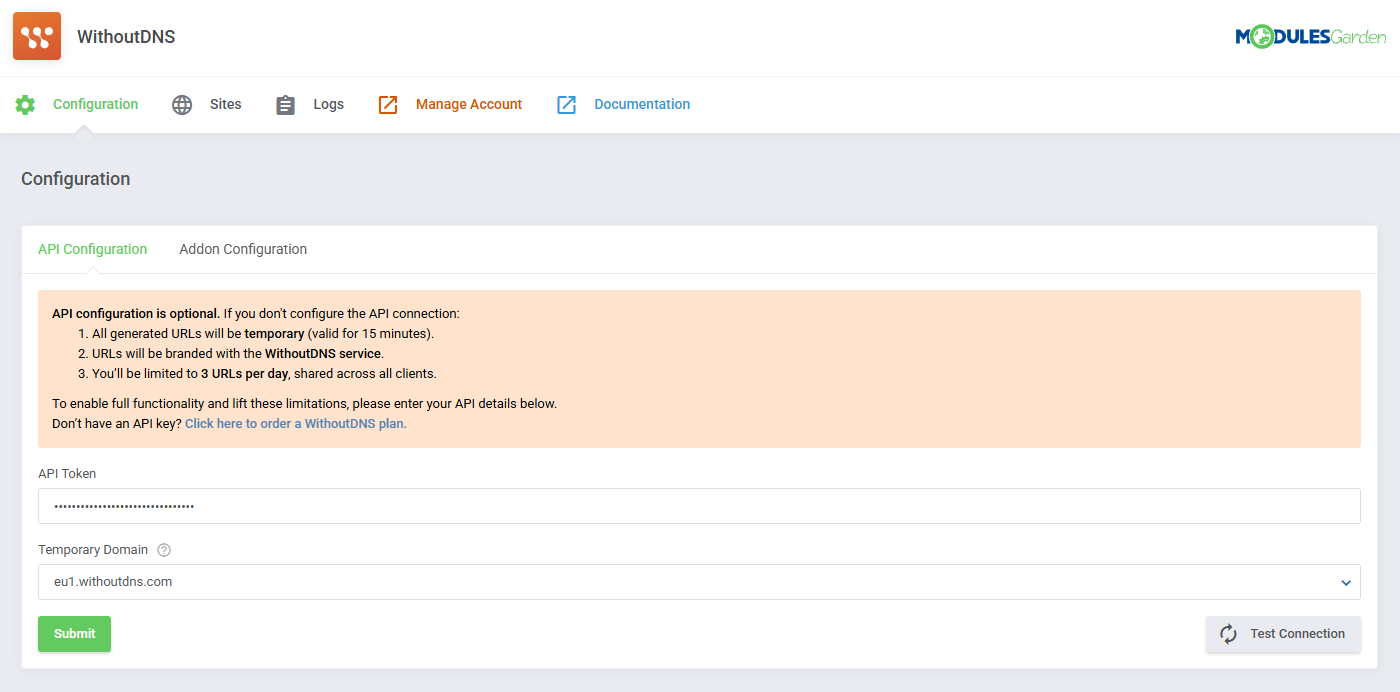
Task: Switch to the Addon Configuration tab
Action: click(x=243, y=249)
